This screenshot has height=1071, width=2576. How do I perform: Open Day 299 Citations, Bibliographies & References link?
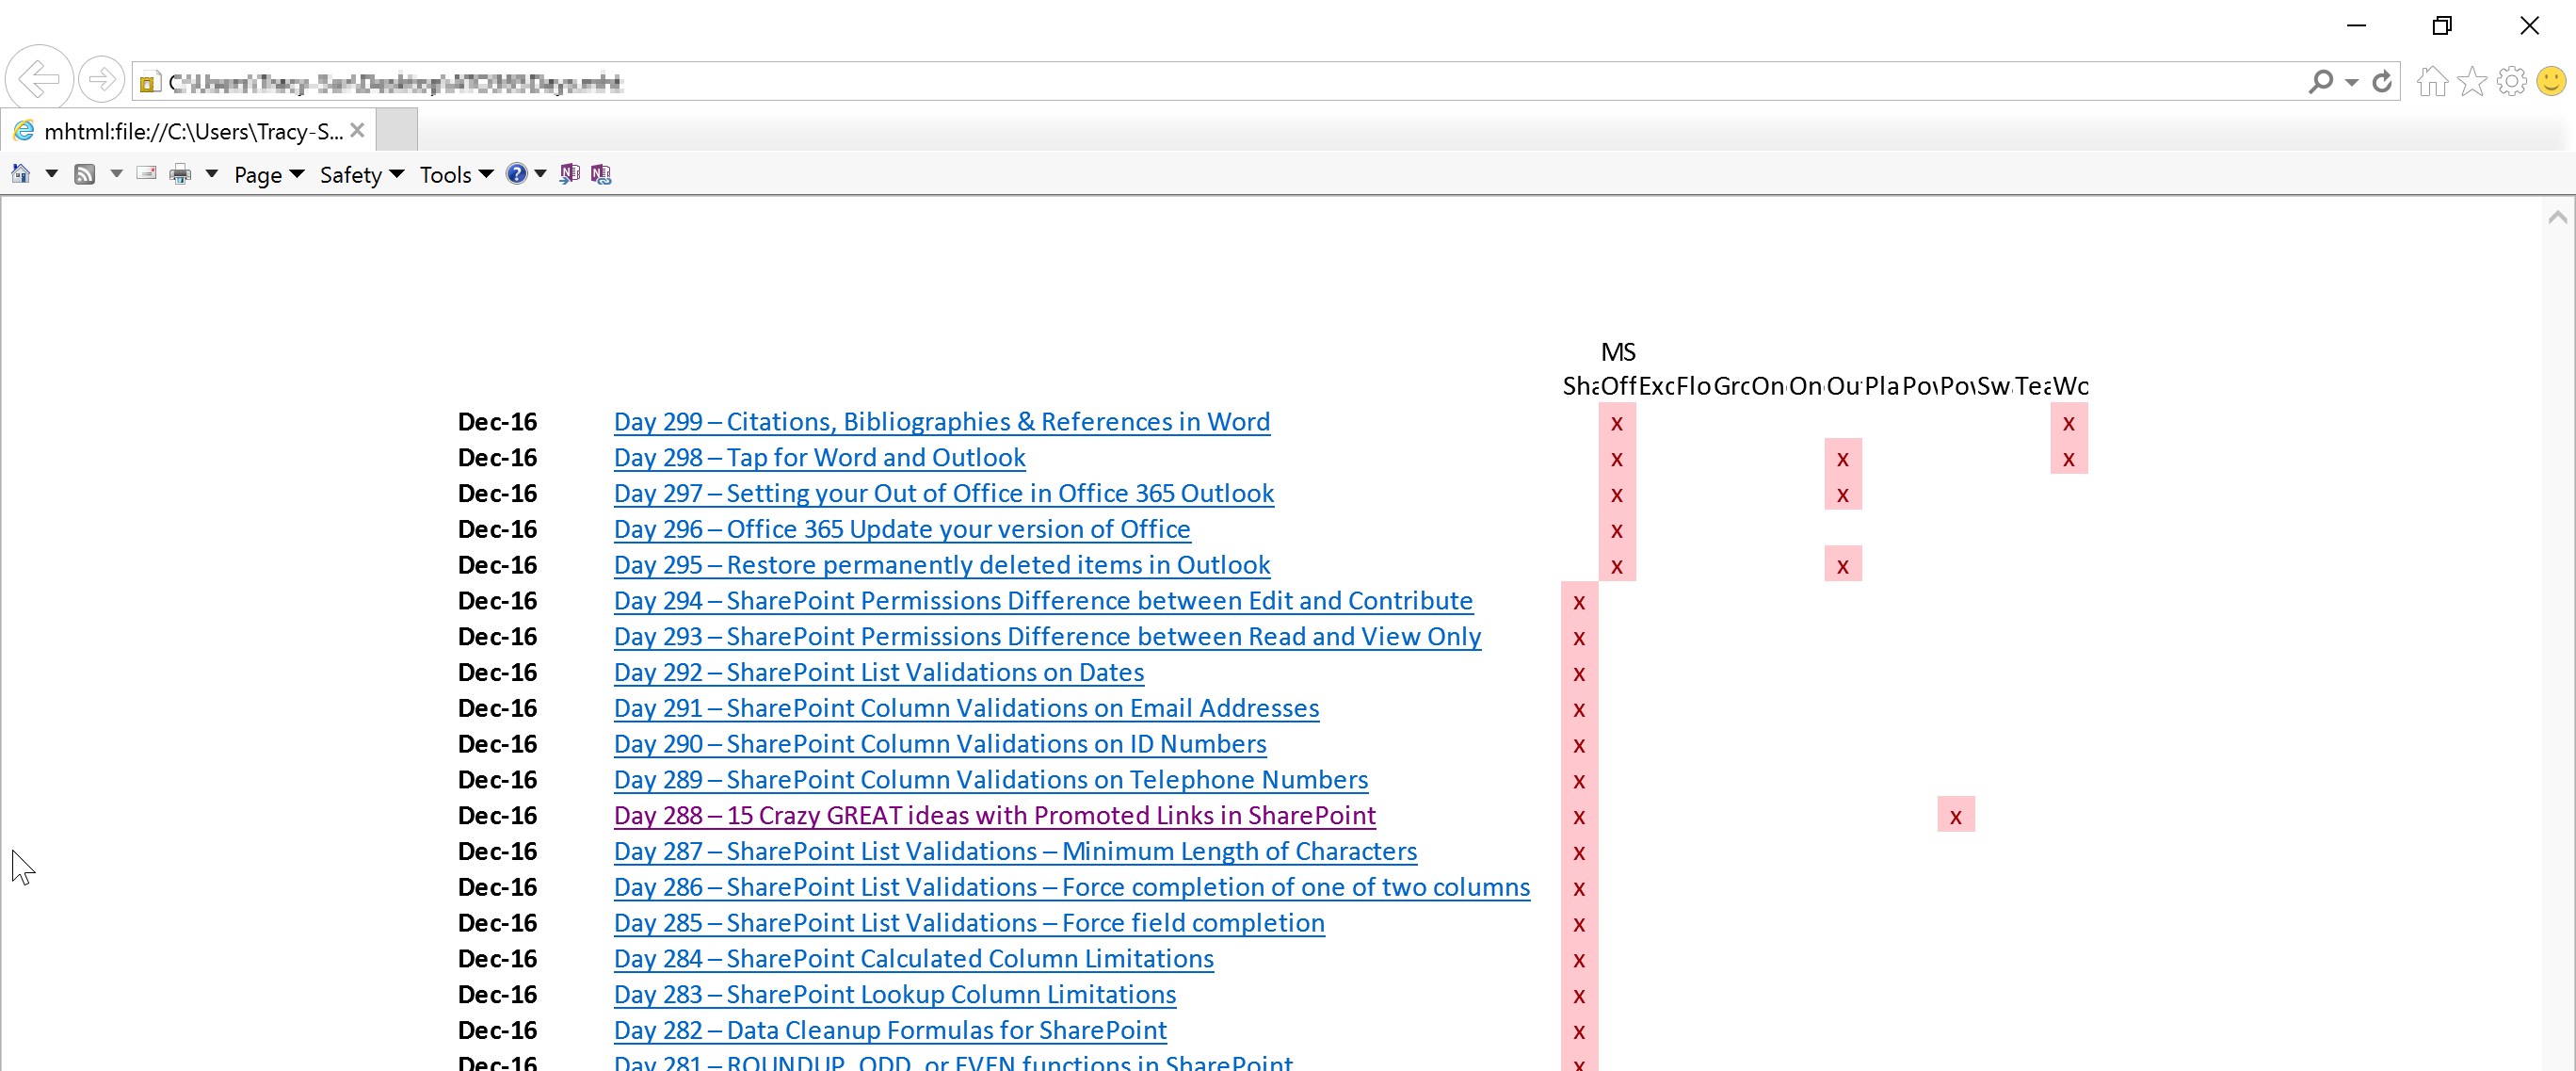[941, 422]
